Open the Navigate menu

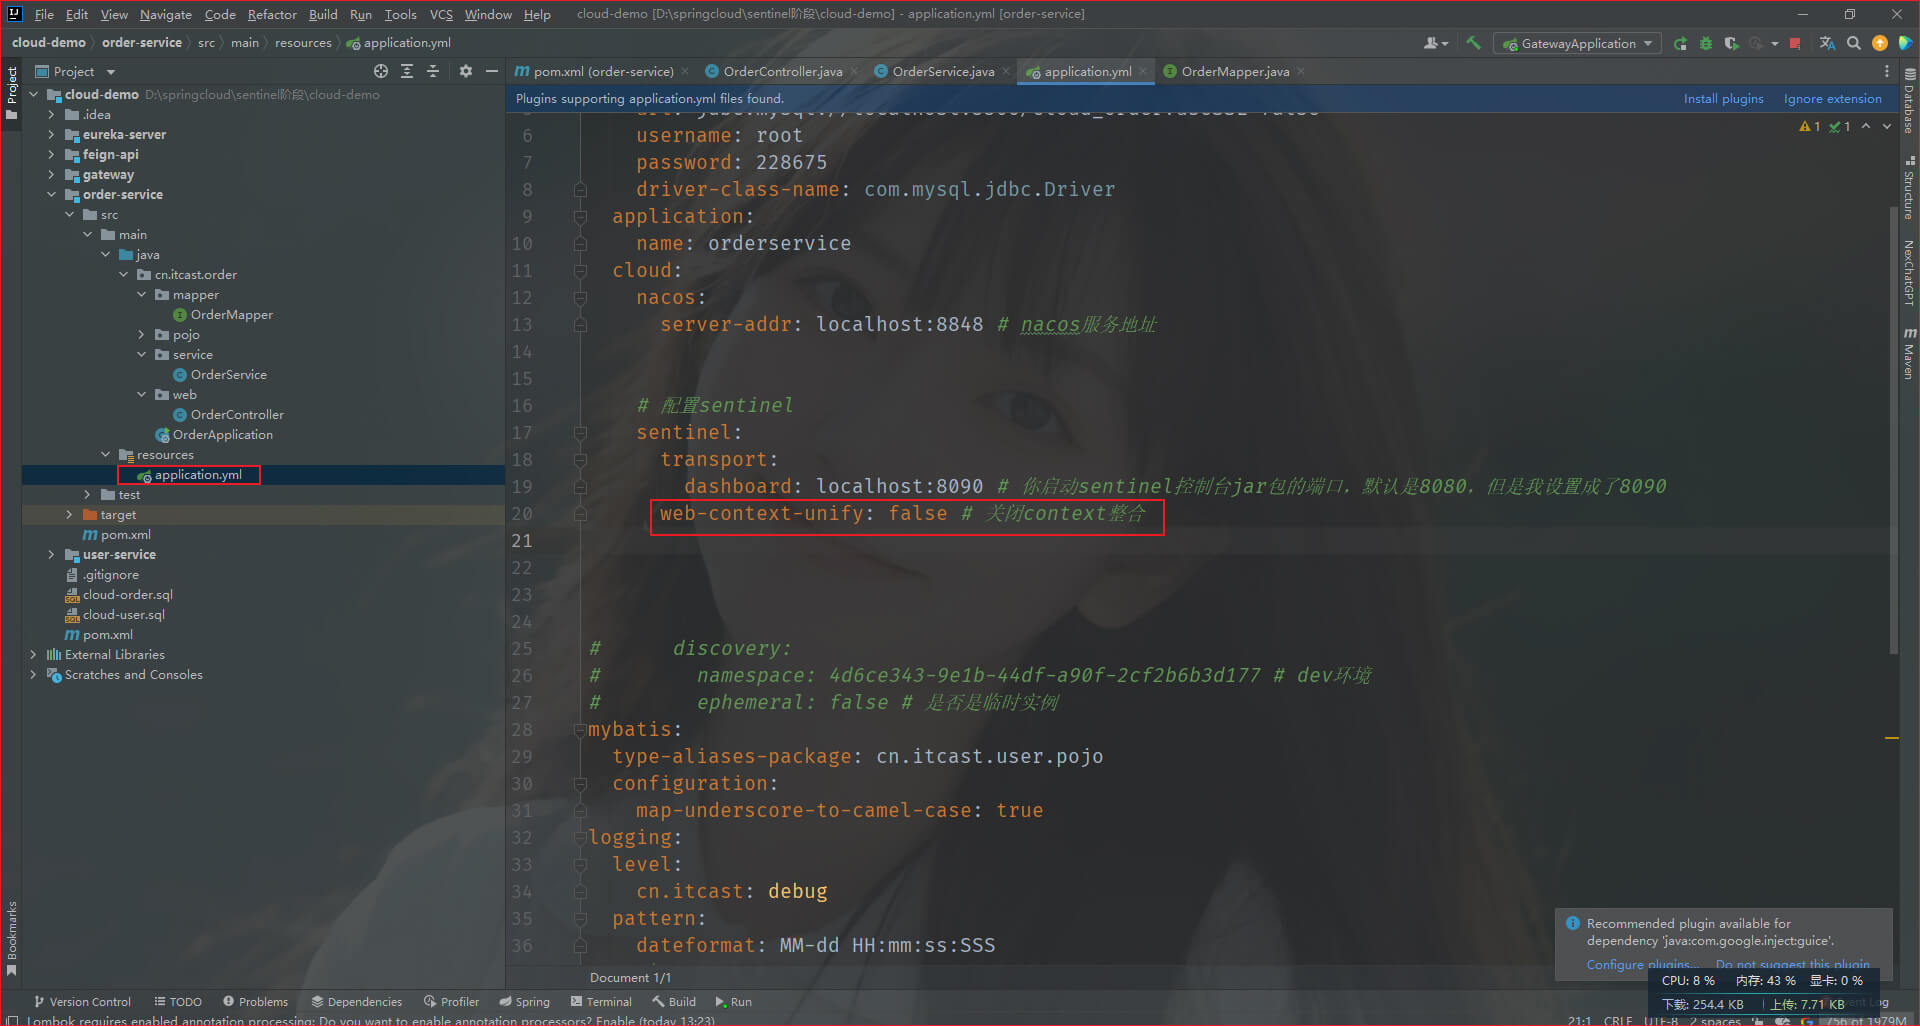coord(165,14)
